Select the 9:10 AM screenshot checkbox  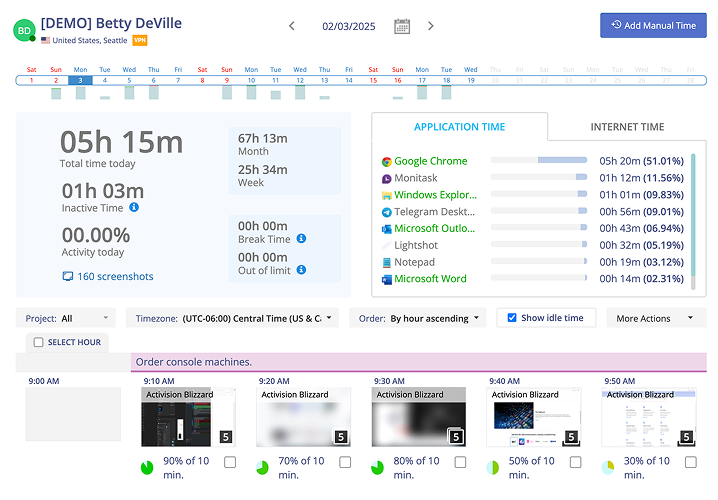coord(230,462)
